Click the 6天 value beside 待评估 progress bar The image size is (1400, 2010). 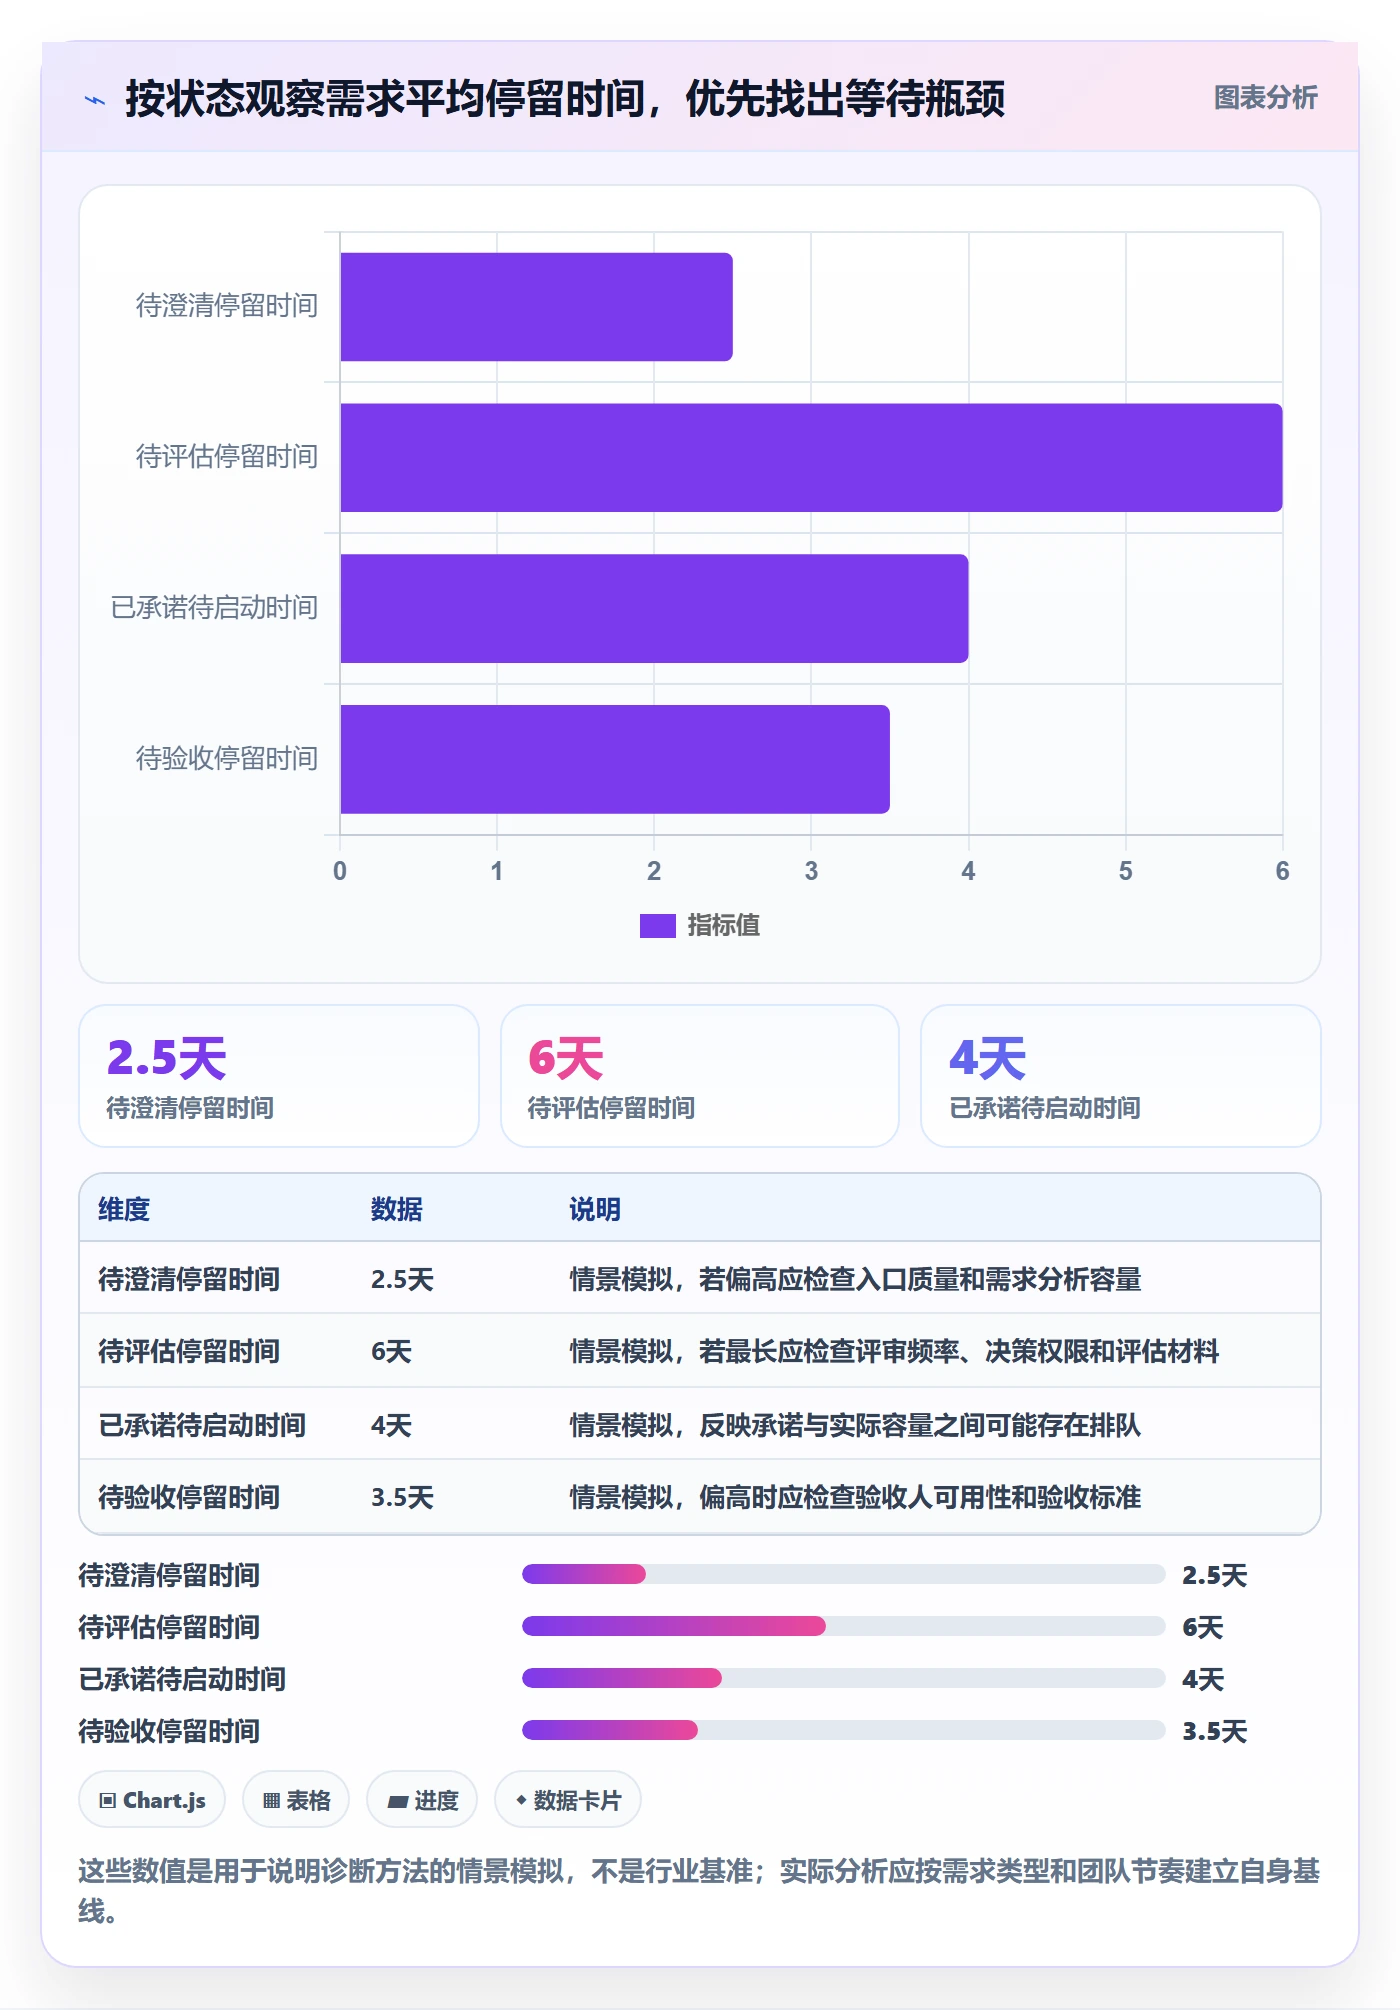pos(1203,1627)
